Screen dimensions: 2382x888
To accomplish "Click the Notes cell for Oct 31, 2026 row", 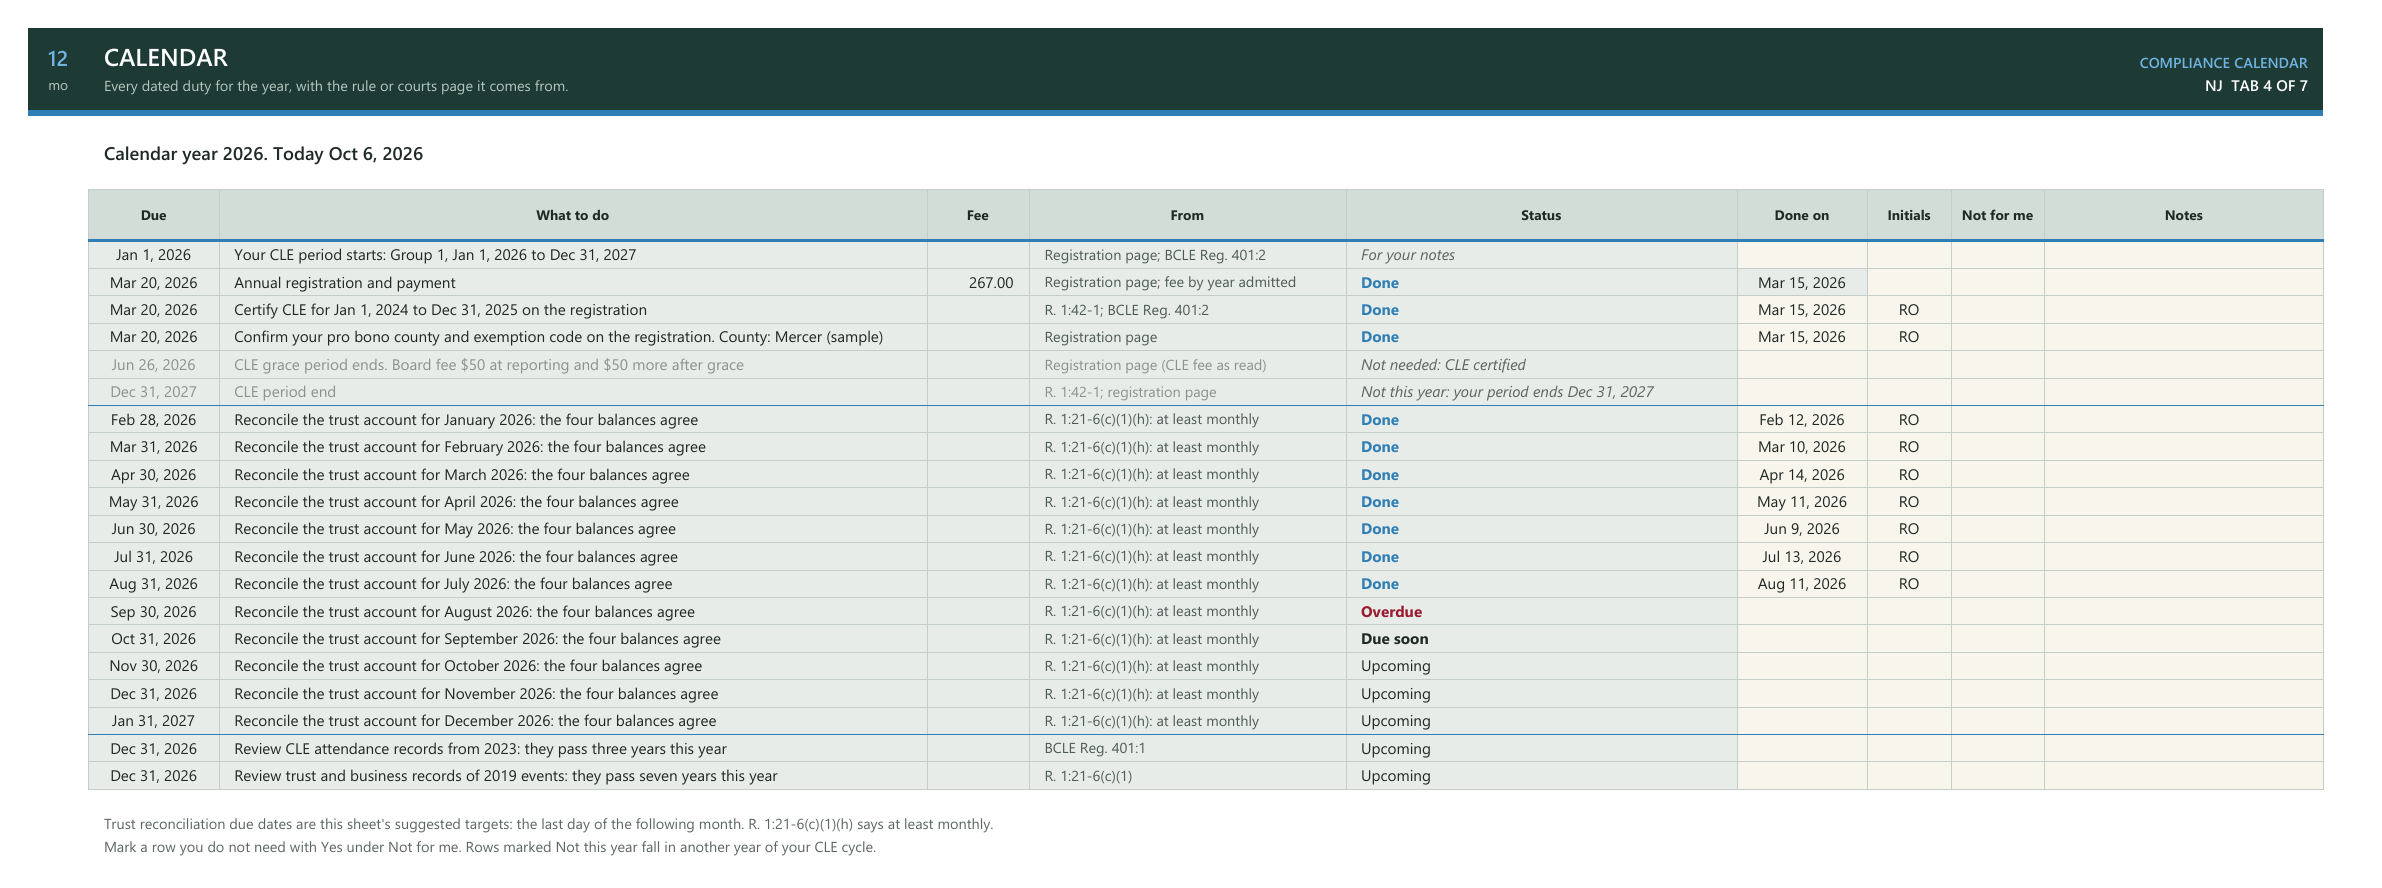I will coord(2183,639).
